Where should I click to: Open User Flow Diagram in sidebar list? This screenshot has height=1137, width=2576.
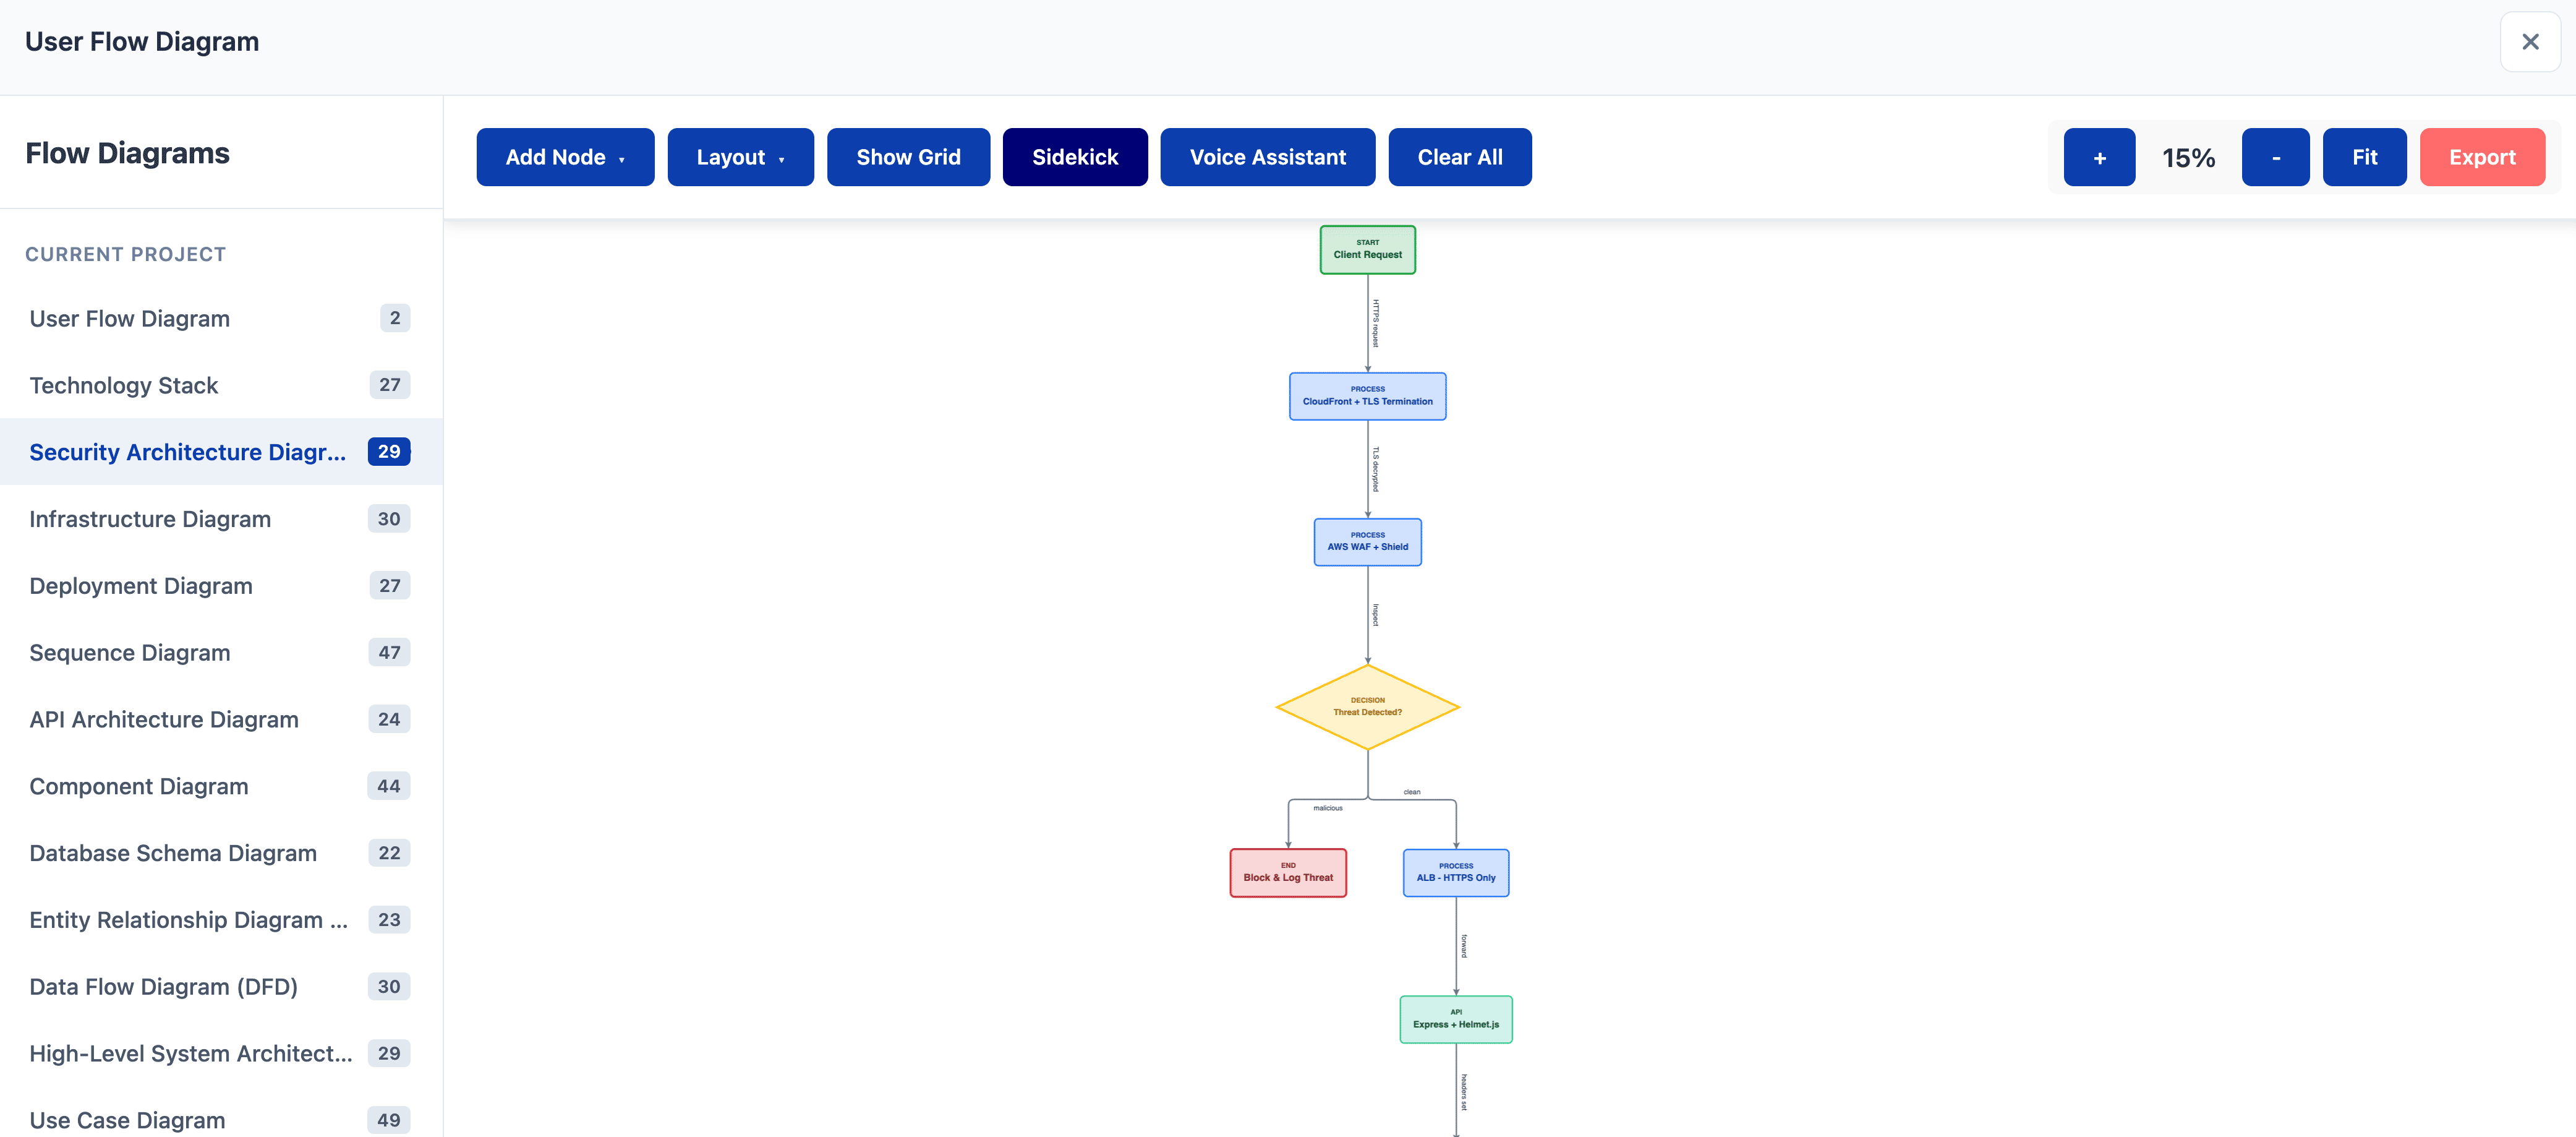tap(221, 318)
